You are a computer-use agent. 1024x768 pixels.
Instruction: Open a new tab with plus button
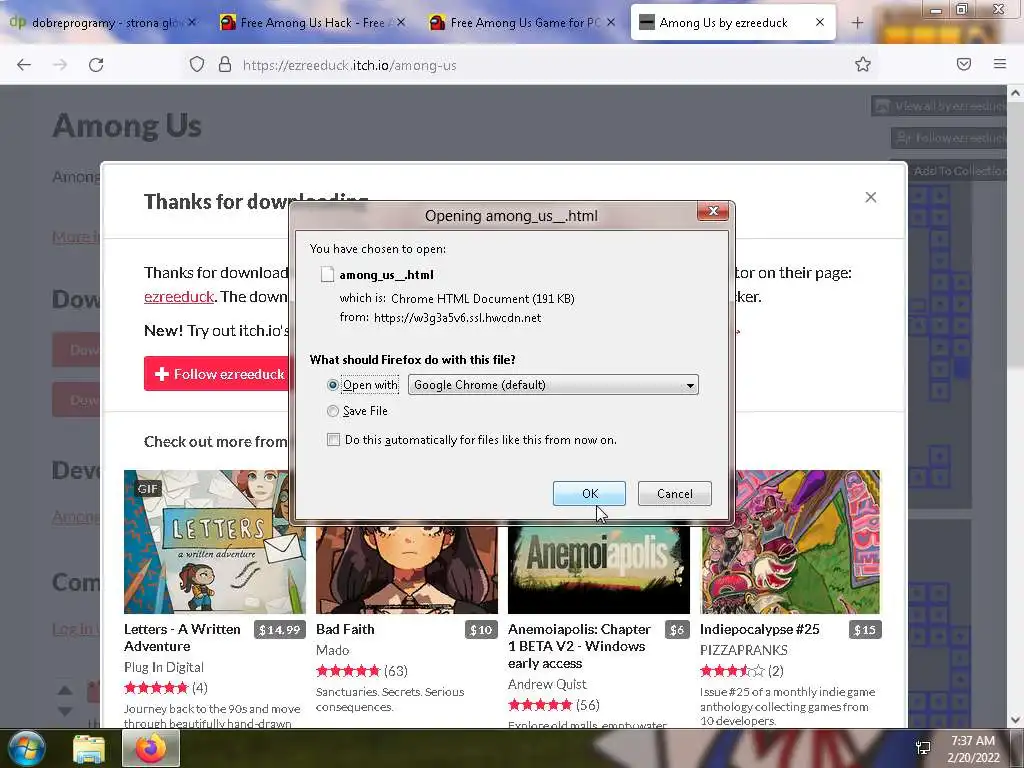[x=857, y=23]
